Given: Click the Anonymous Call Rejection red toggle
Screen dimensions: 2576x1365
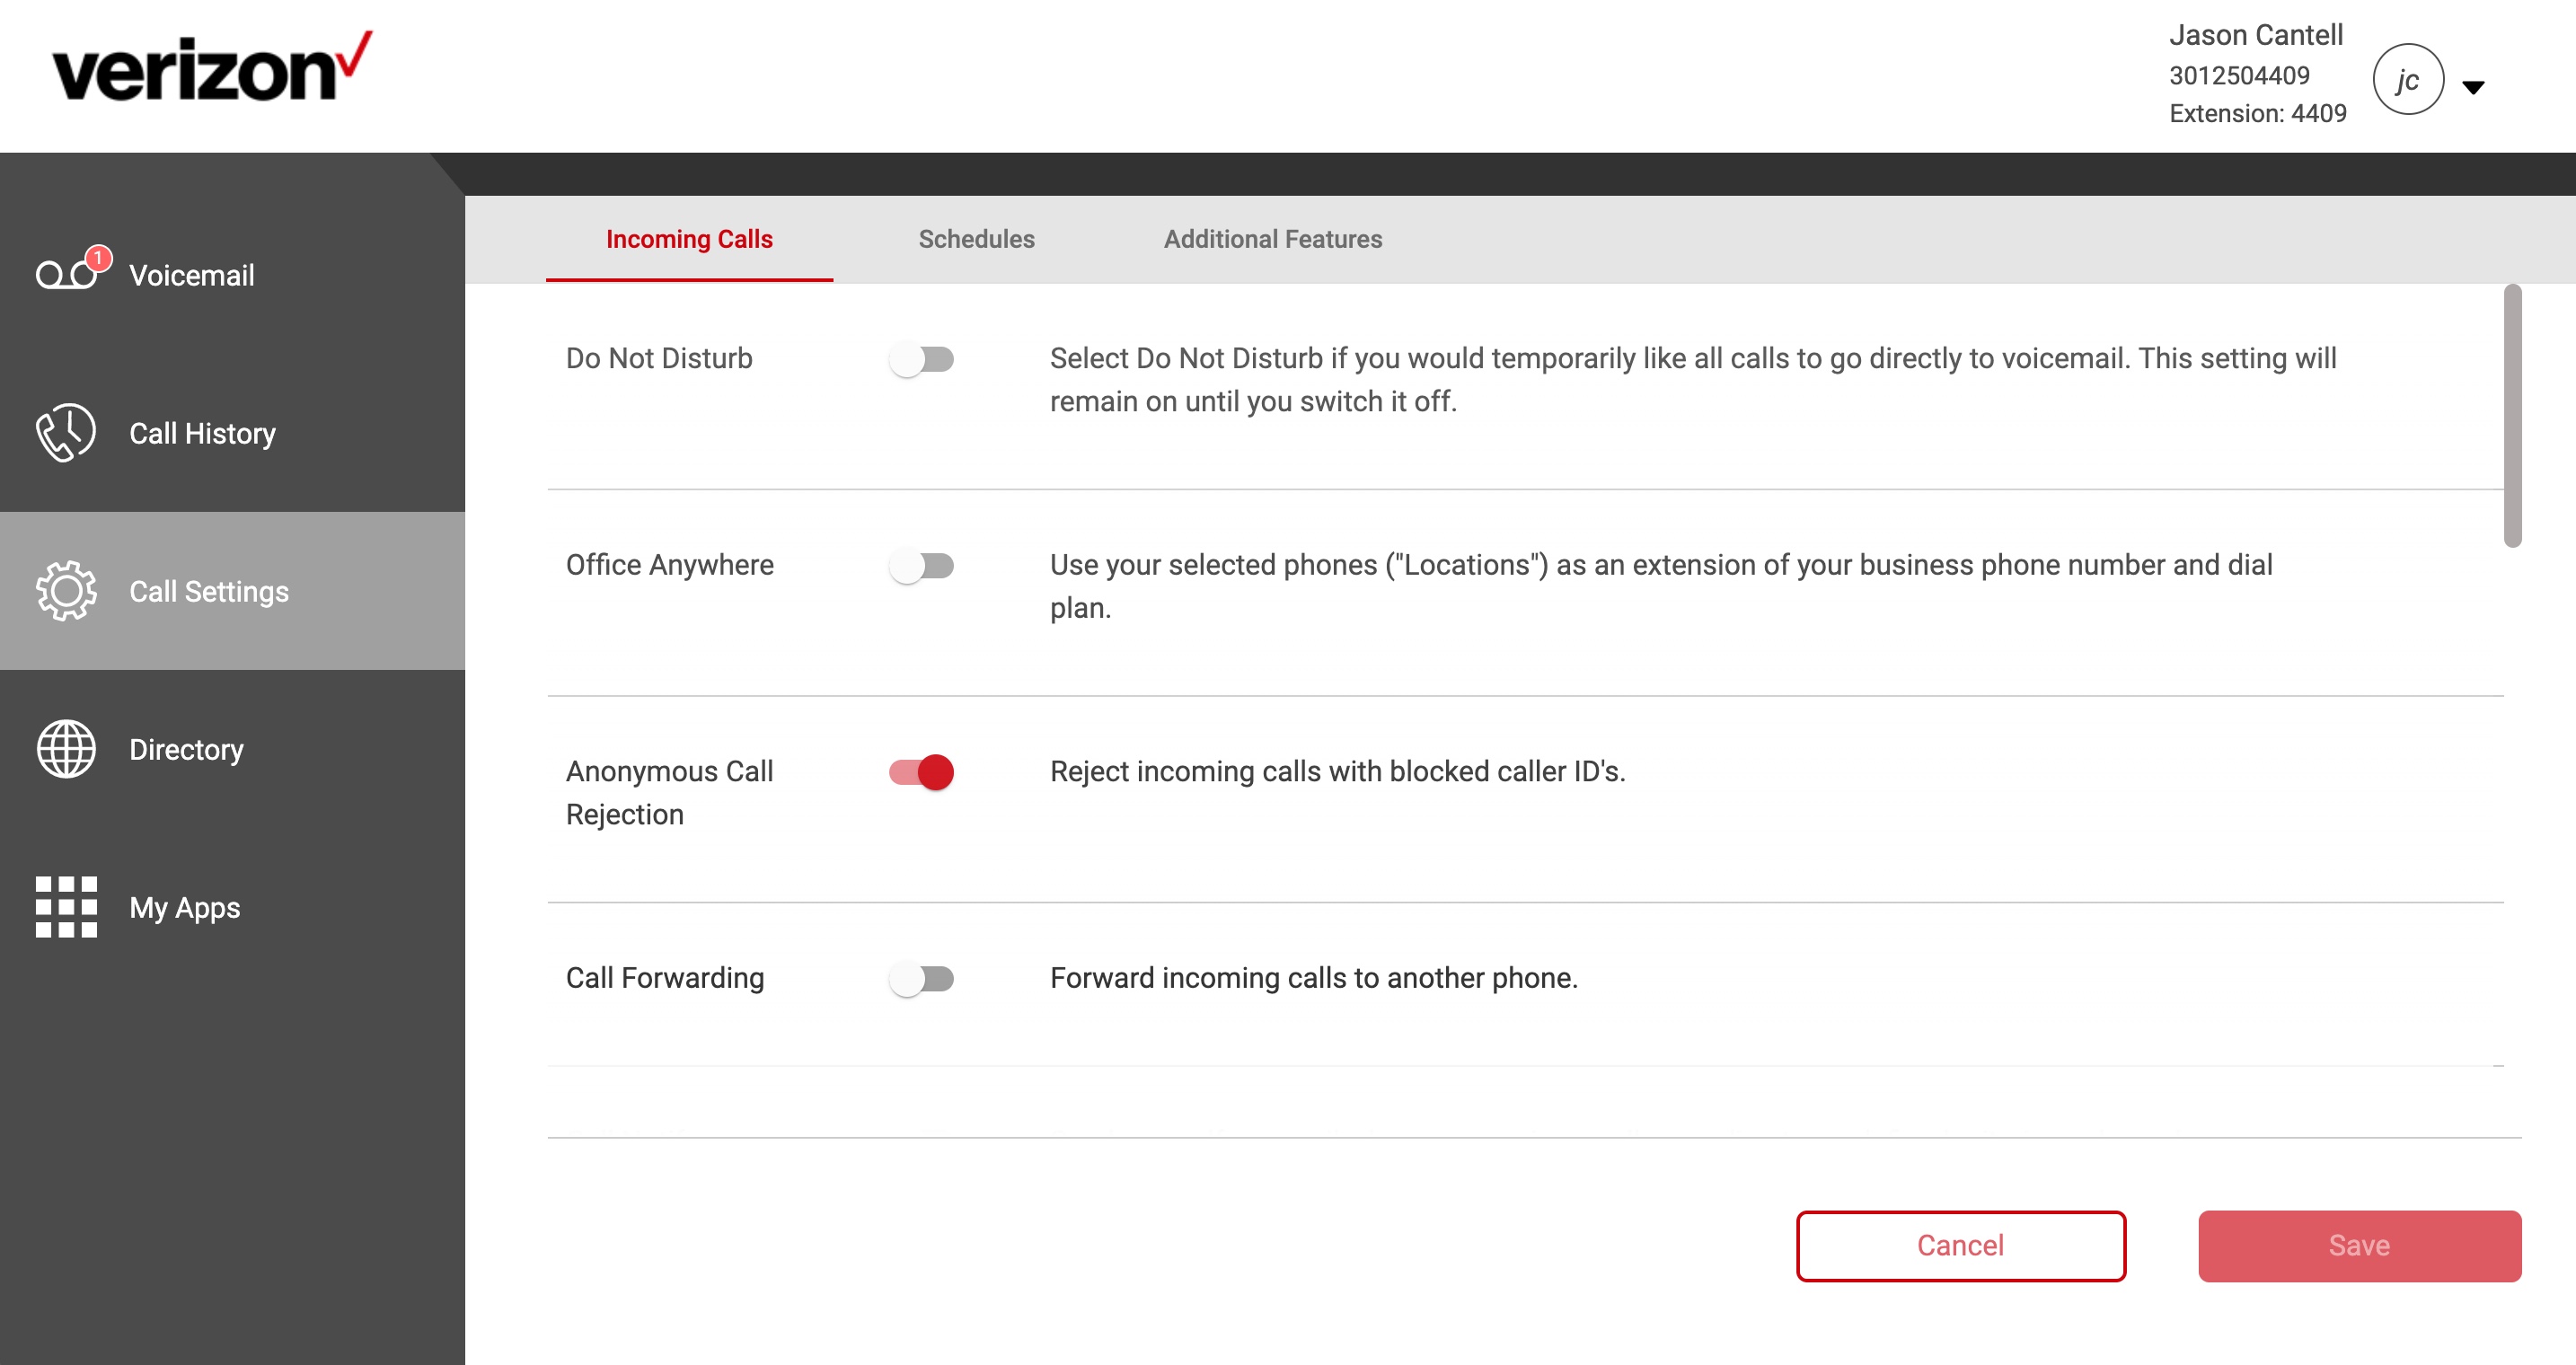Looking at the screenshot, I should tap(920, 771).
